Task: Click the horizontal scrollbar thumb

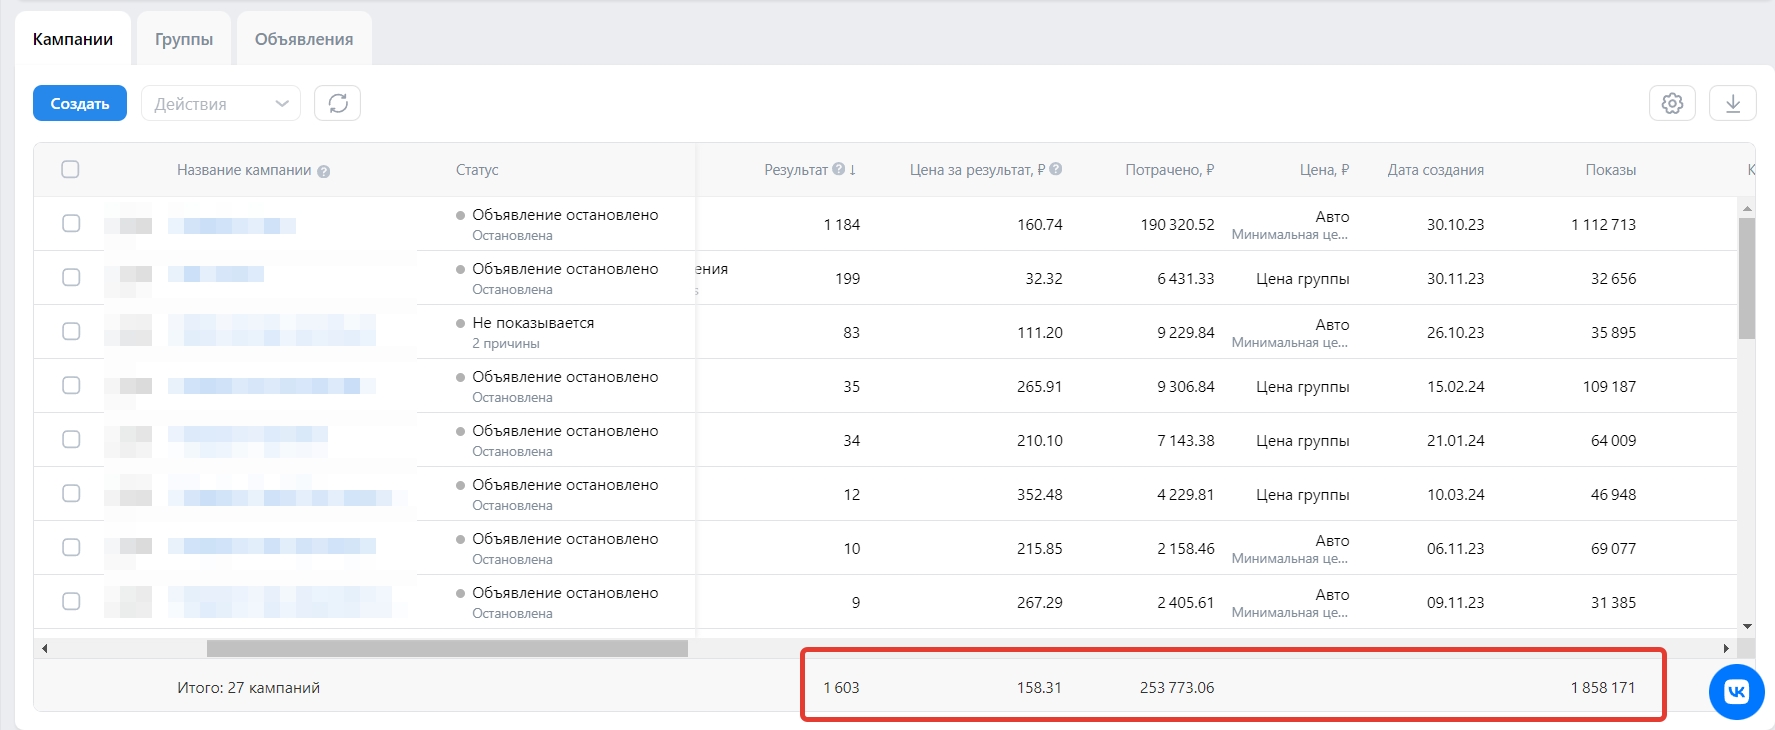Action: coord(447,648)
